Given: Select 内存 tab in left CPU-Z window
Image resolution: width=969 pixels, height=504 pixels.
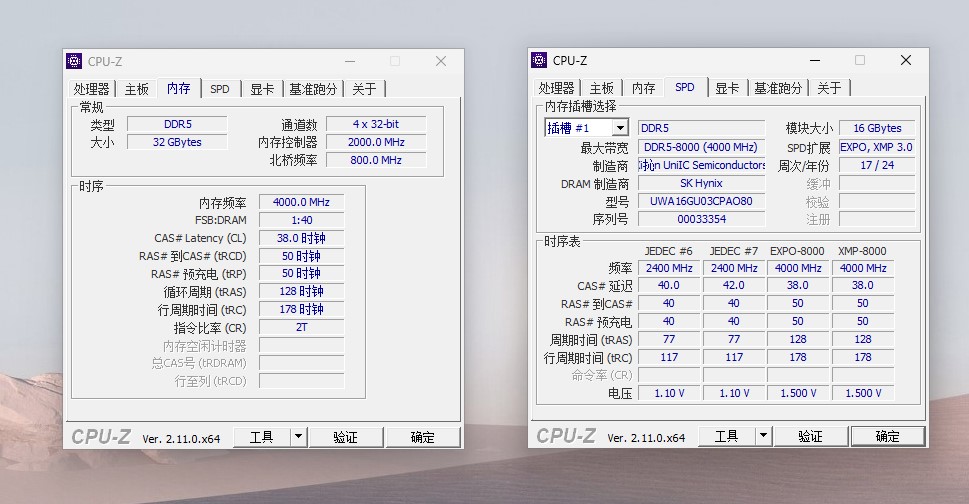Looking at the screenshot, I should [179, 88].
